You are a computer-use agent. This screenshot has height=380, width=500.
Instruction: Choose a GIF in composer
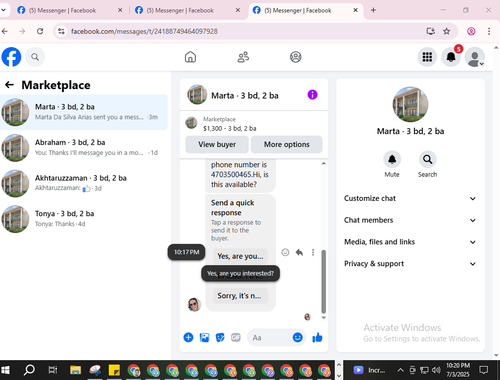[236, 338]
